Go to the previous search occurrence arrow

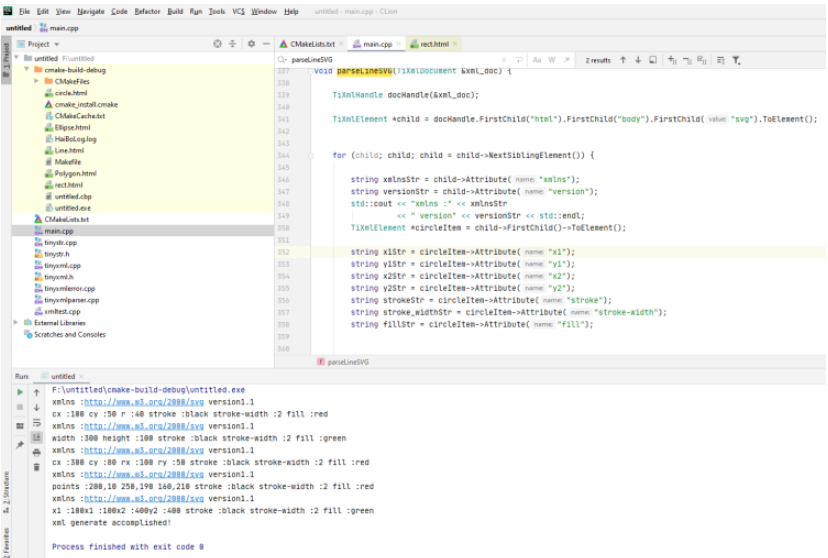click(x=623, y=60)
